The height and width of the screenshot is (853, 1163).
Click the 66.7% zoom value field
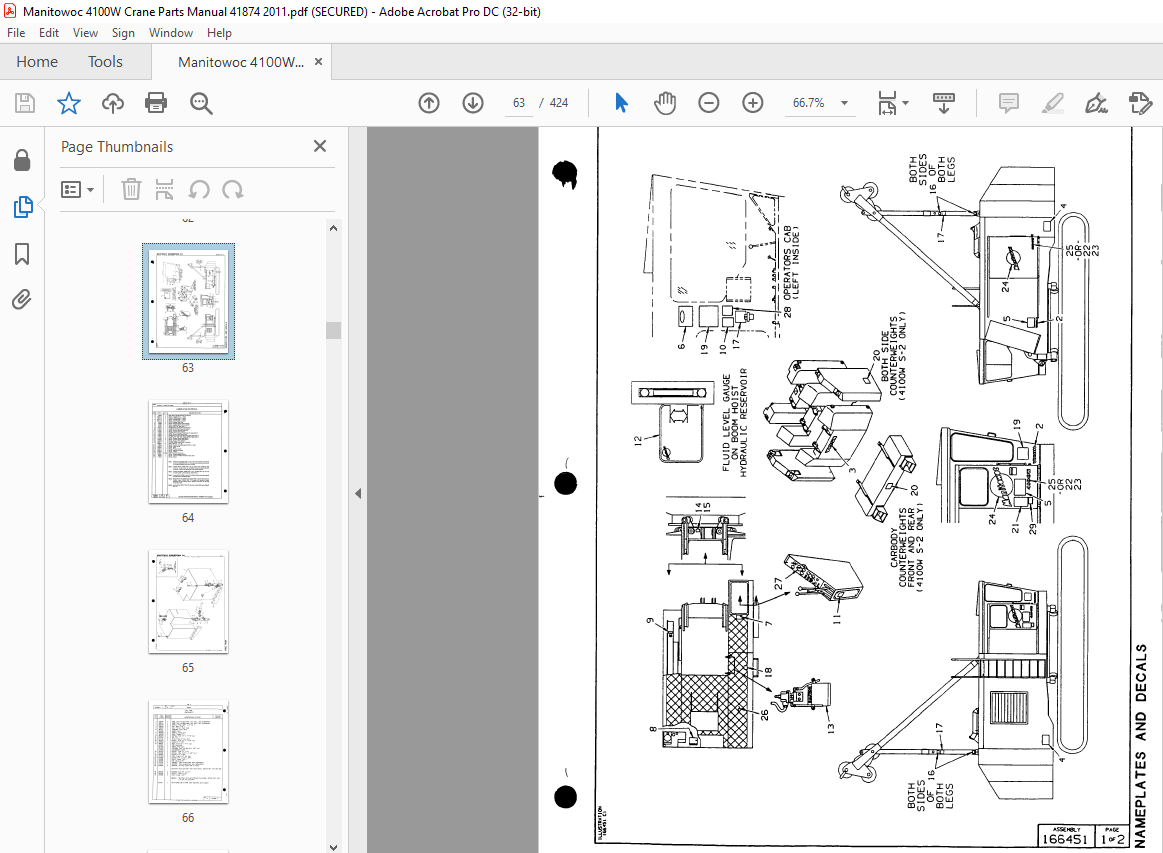click(x=808, y=103)
